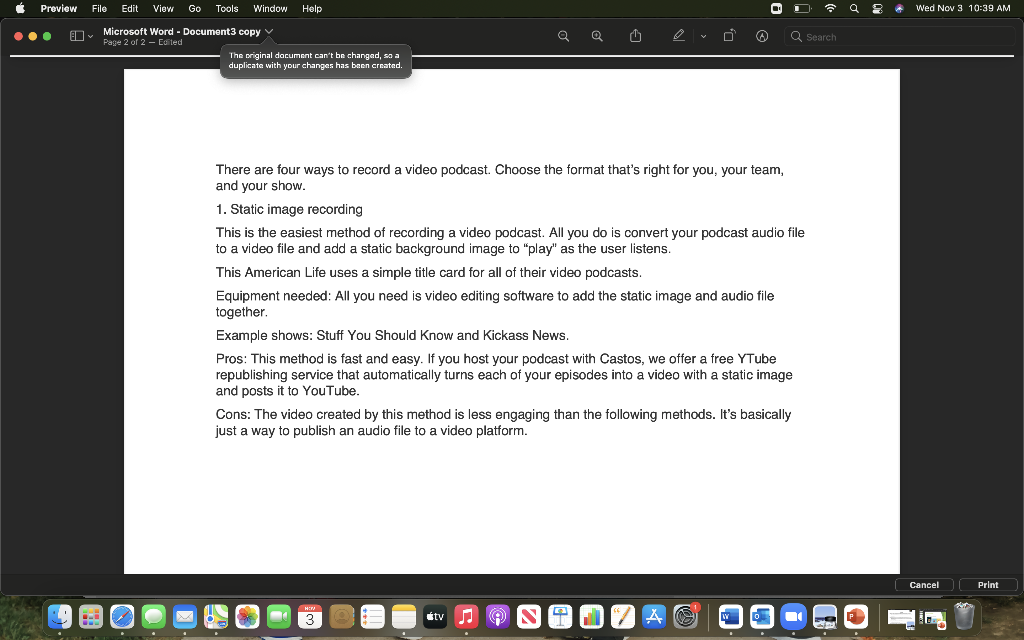Activate the Highlight tool in the toolbar
The height and width of the screenshot is (640, 1024).
click(x=761, y=35)
